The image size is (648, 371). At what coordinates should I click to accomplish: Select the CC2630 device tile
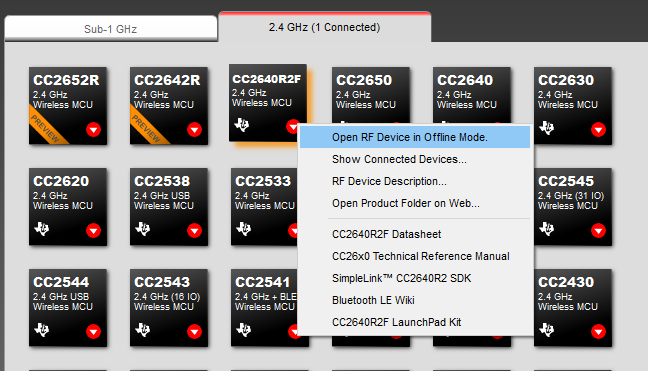click(573, 106)
